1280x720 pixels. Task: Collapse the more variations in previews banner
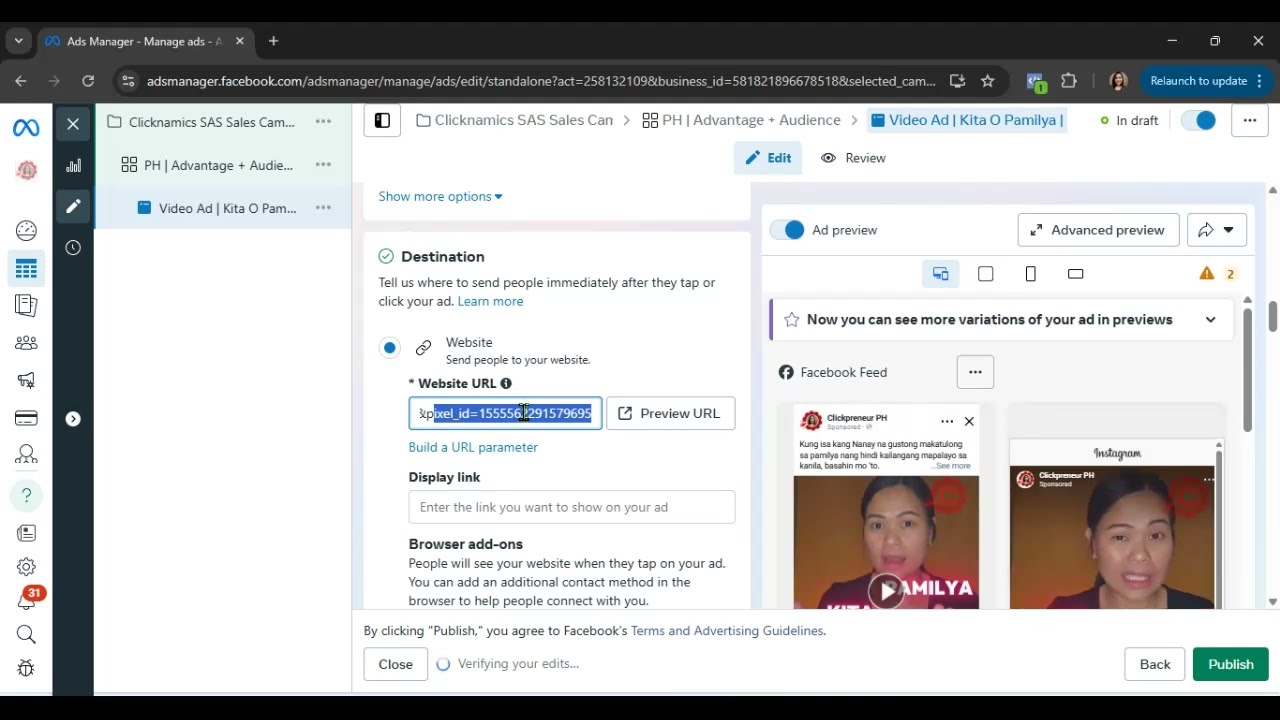tap(1210, 320)
